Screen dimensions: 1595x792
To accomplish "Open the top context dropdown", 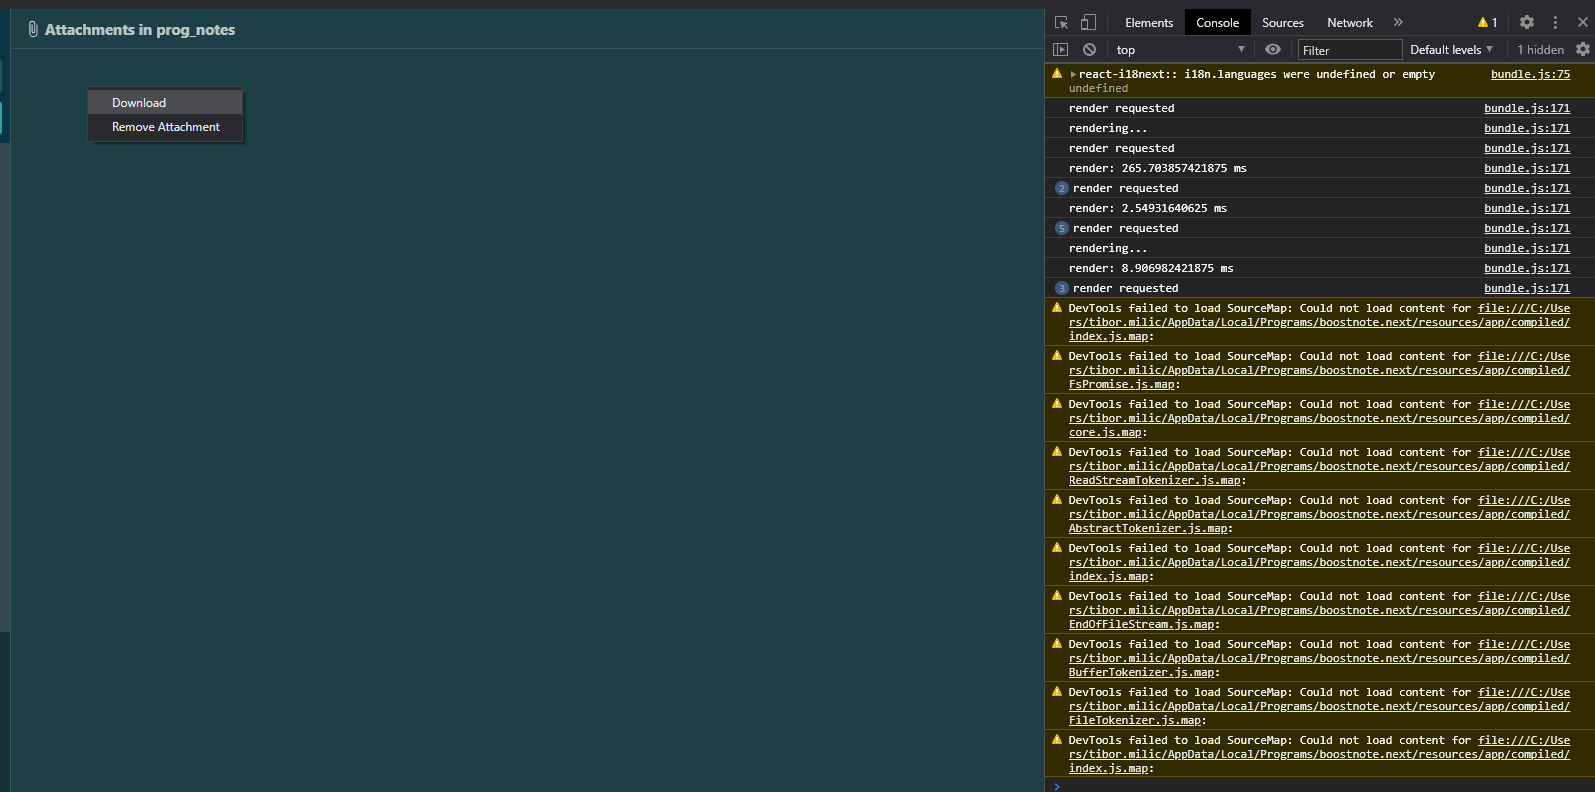I will pos(1180,50).
